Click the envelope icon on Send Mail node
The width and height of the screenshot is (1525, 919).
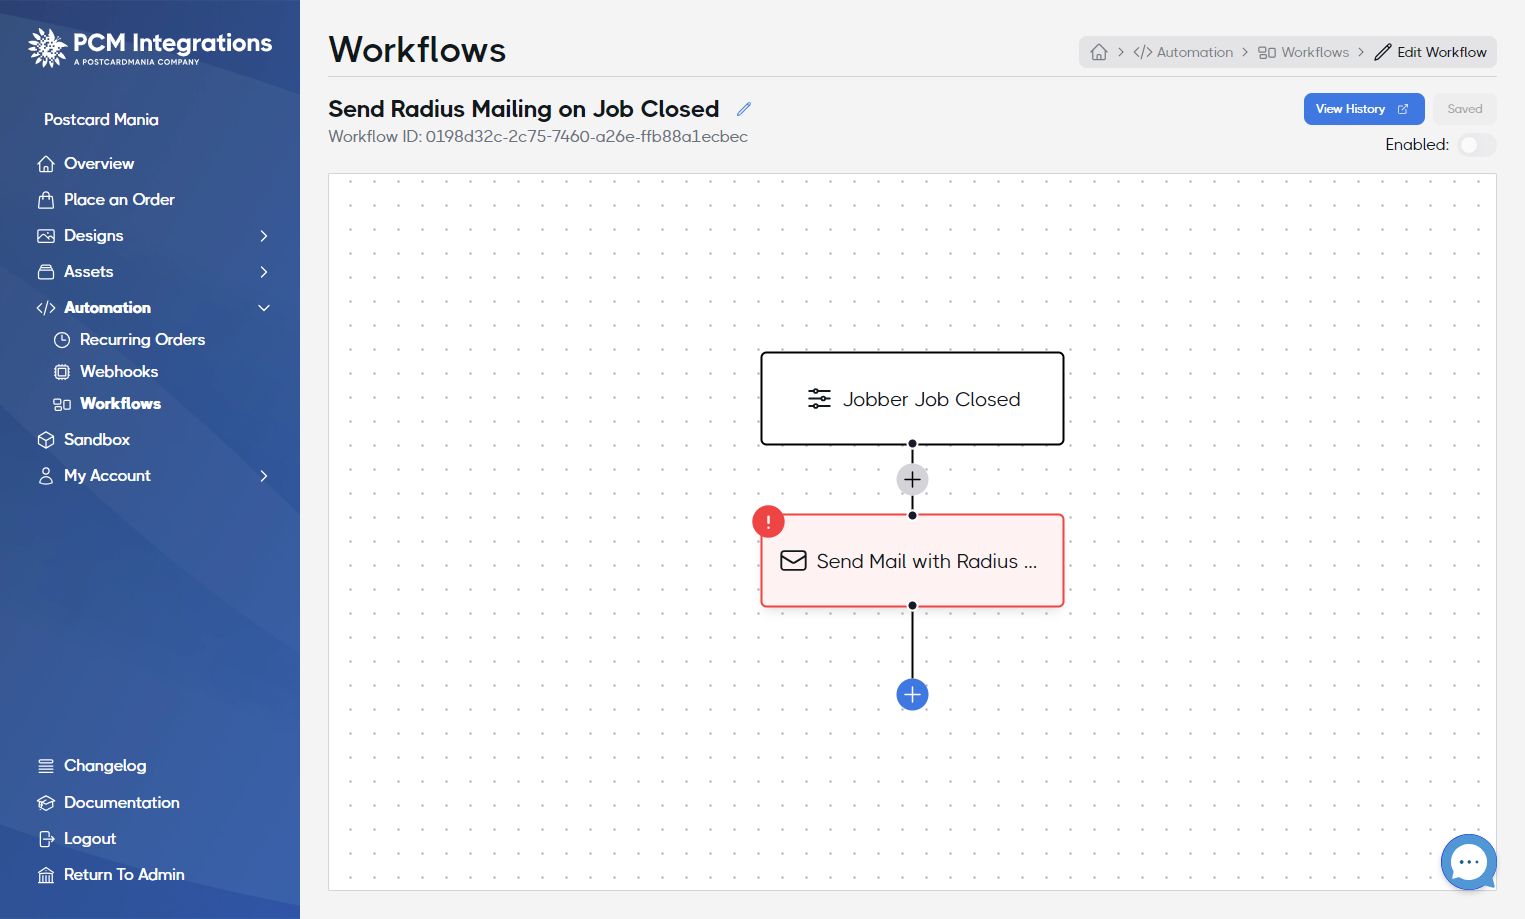tap(793, 561)
